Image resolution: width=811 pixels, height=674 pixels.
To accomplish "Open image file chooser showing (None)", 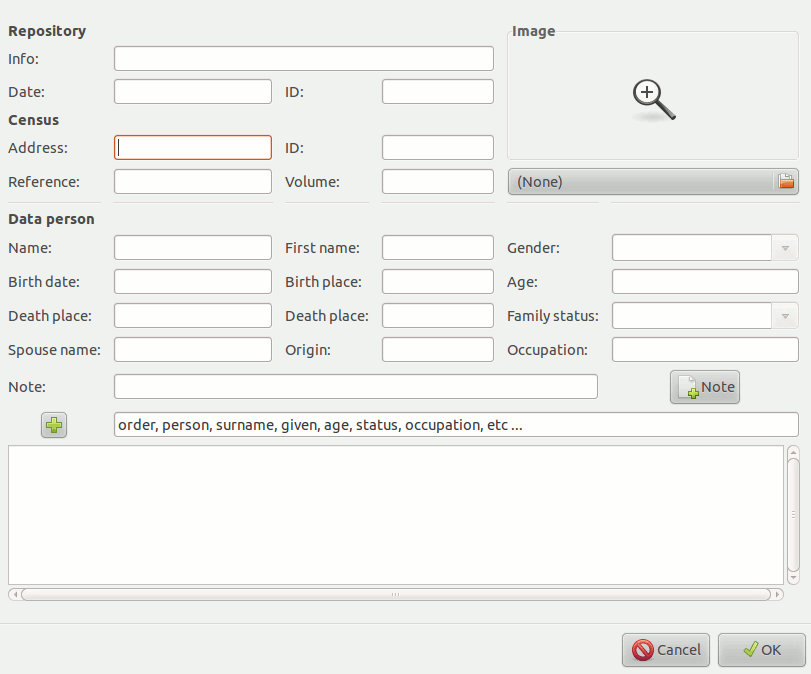I will (653, 182).
